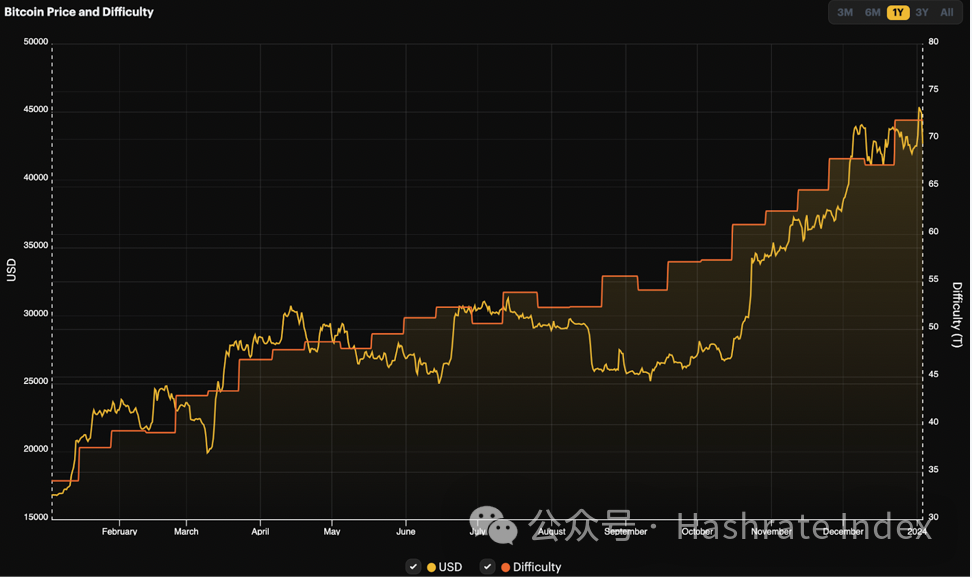Toggle the USD series checkbox

coord(413,567)
